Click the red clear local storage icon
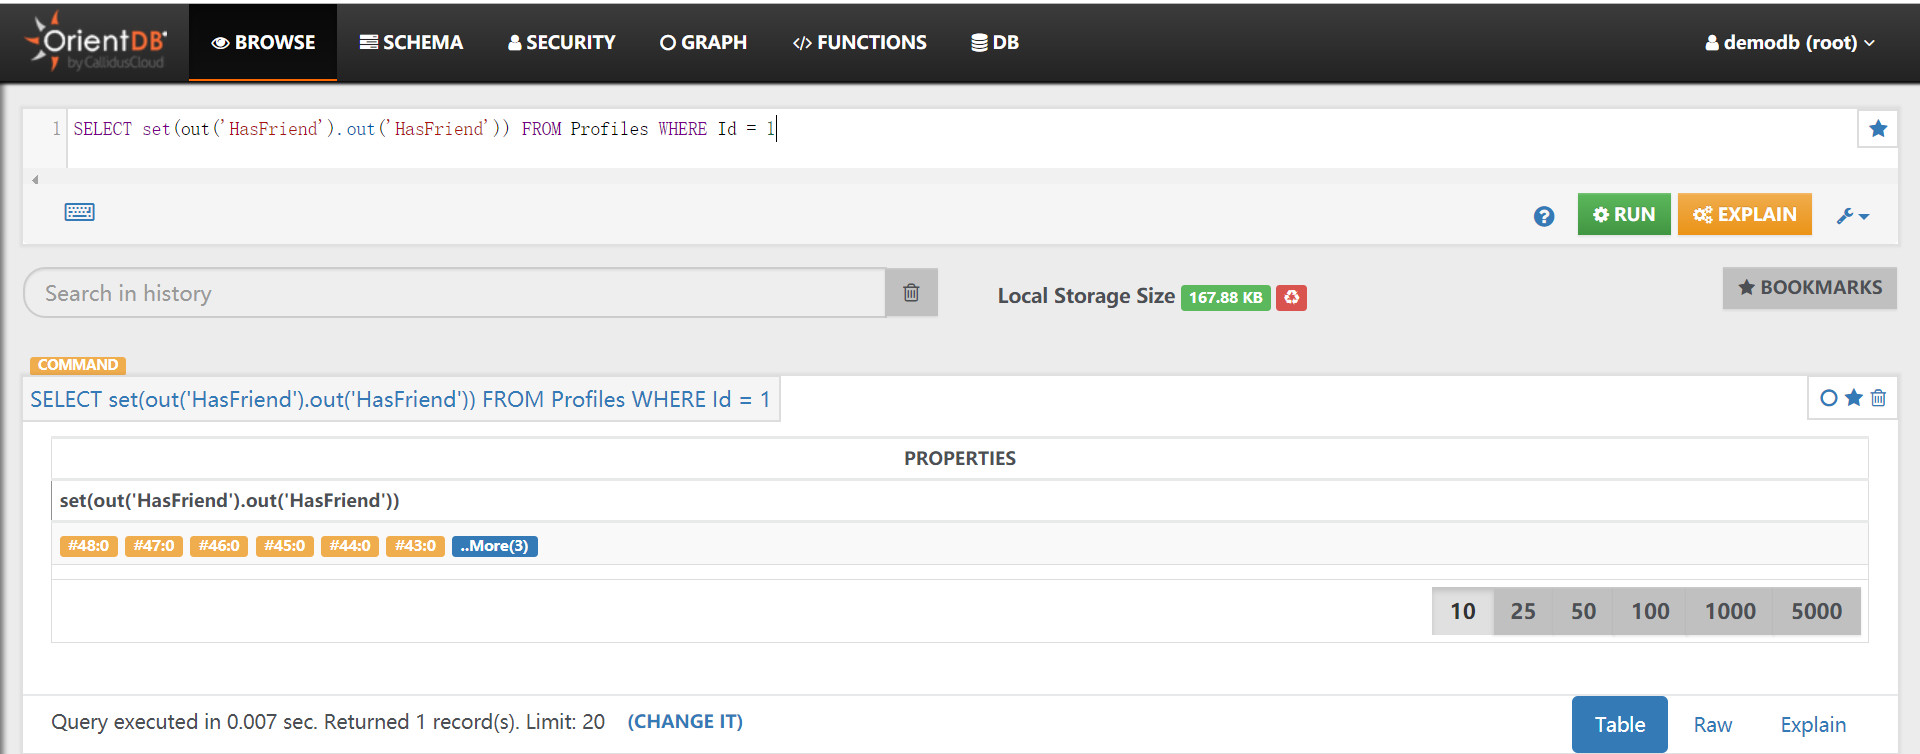Screen dimensions: 1920x754 [x=1291, y=297]
